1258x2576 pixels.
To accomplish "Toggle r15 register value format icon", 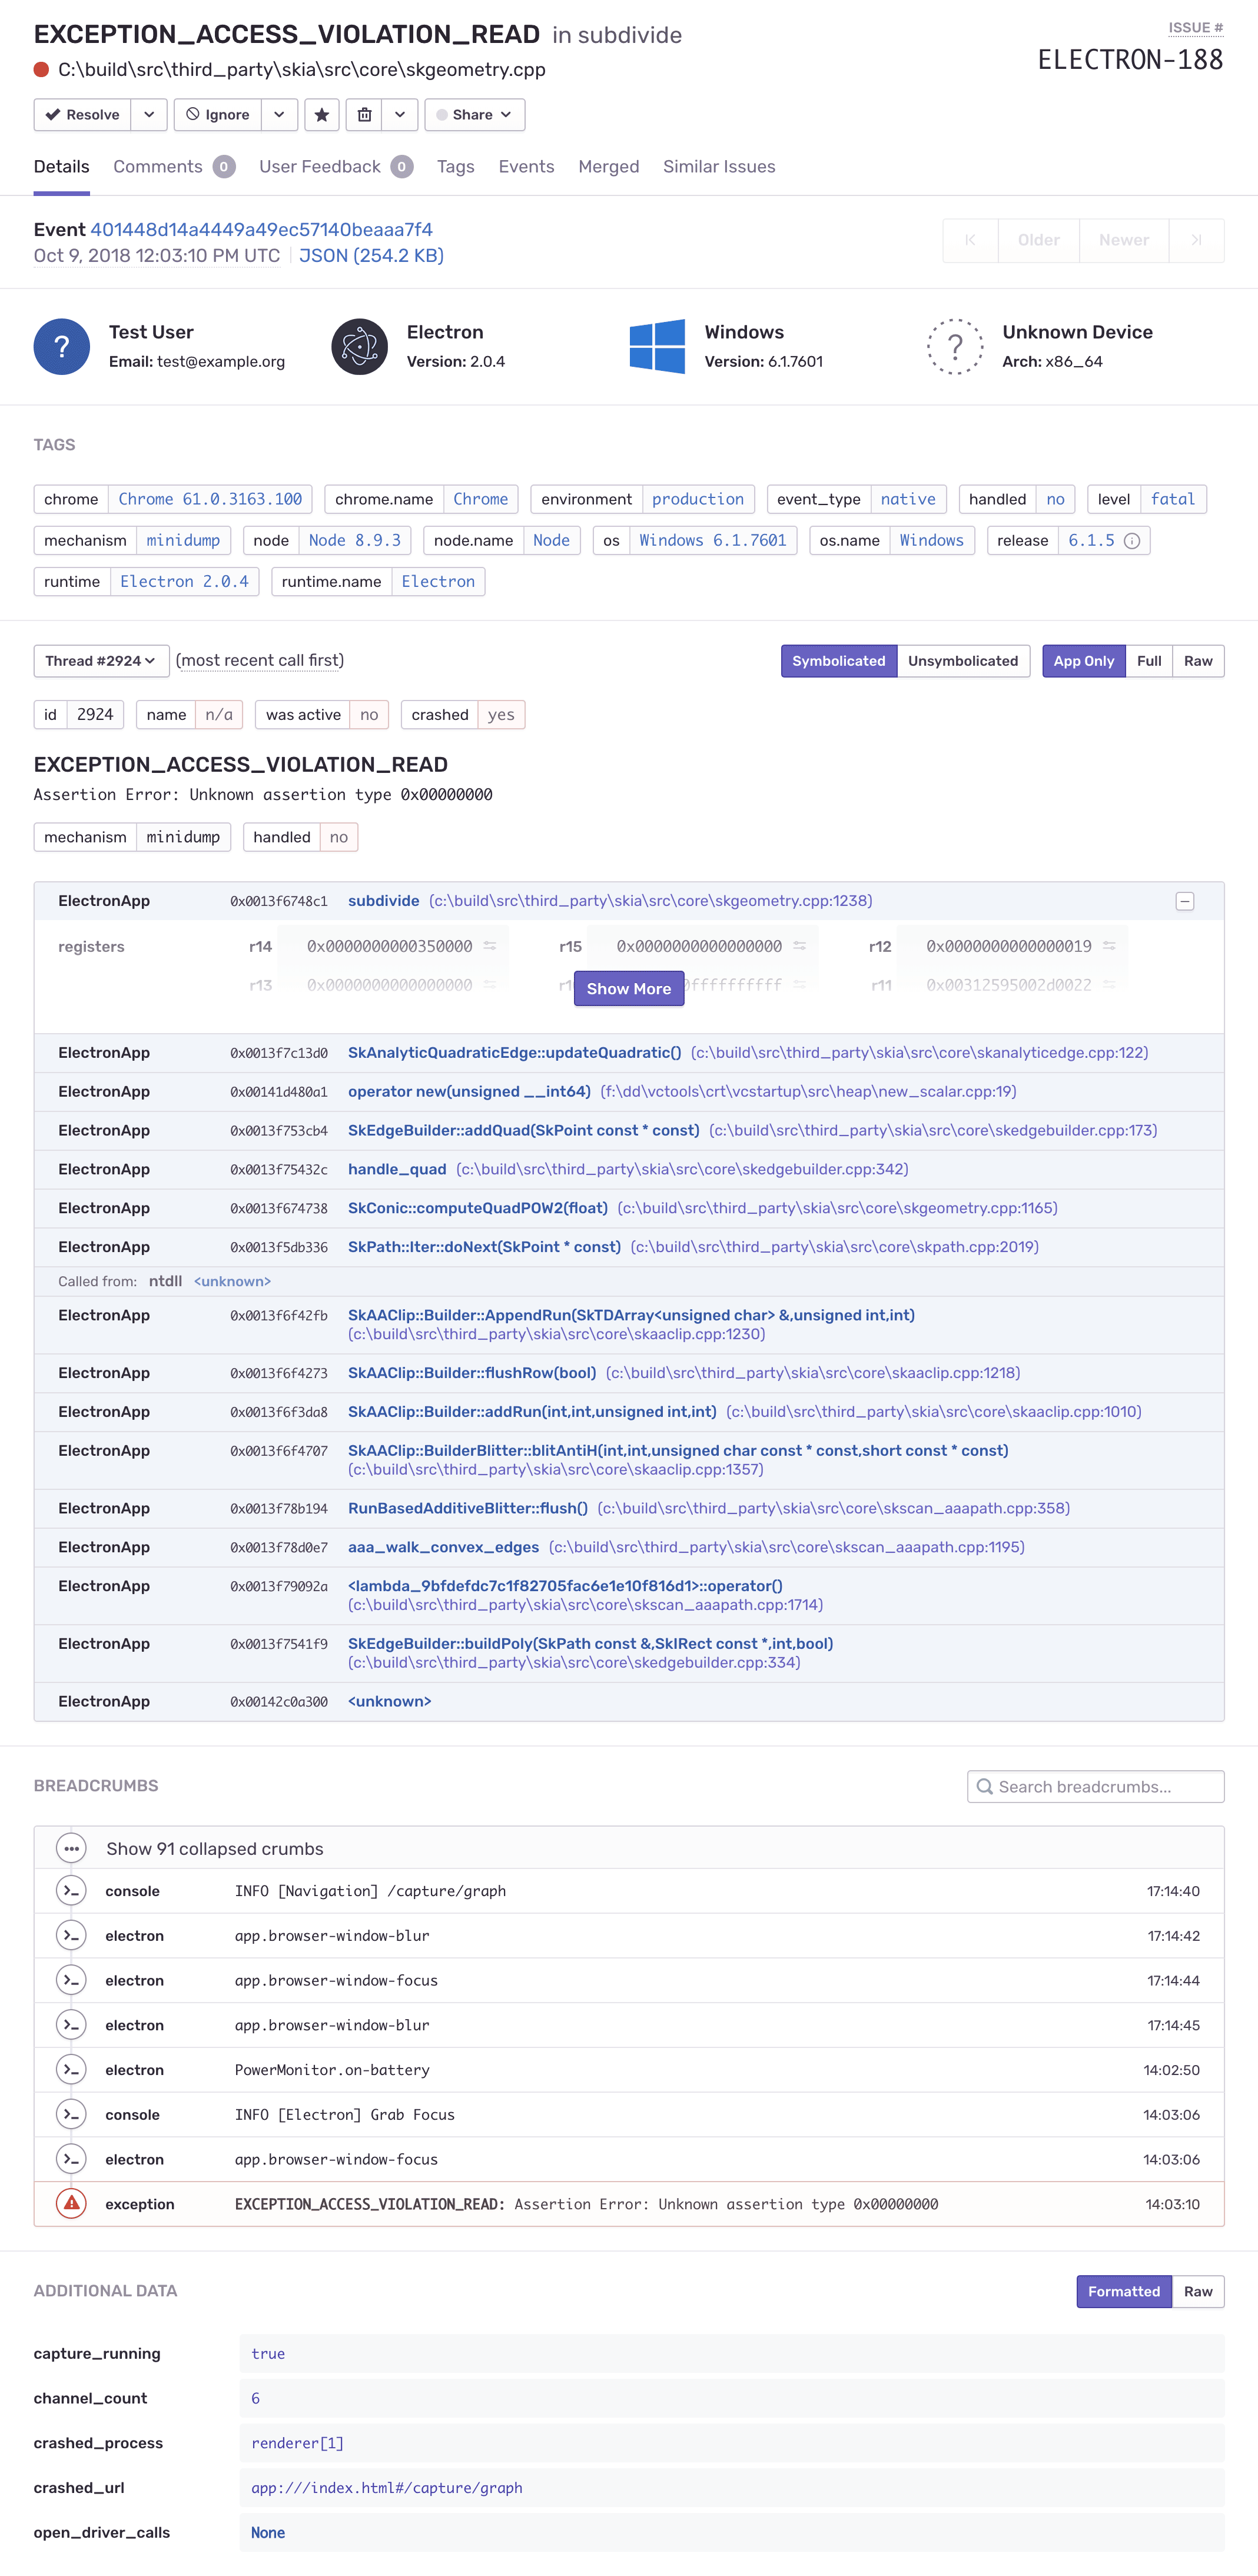I will point(800,946).
